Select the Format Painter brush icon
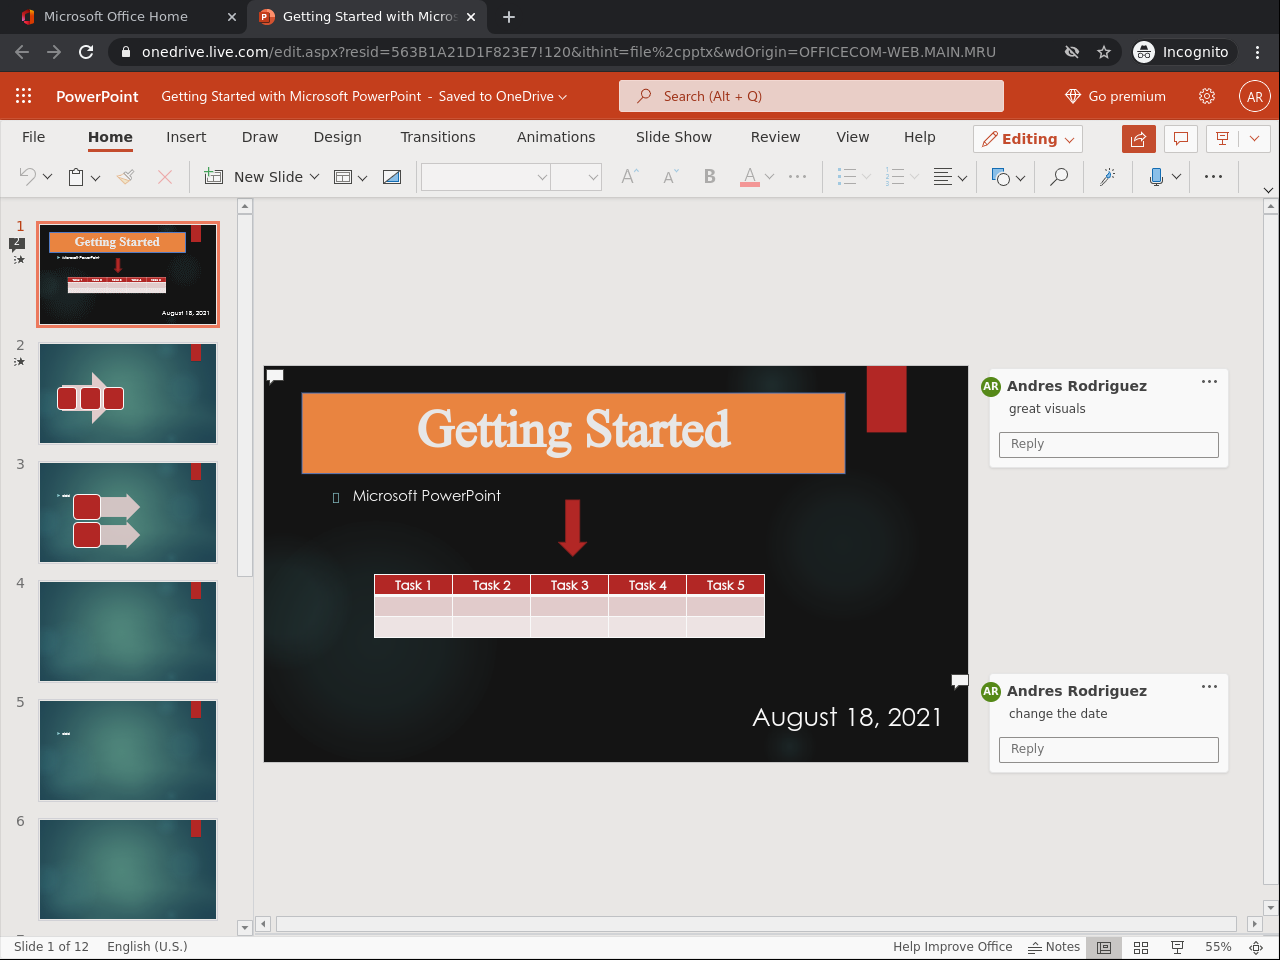This screenshot has height=960, width=1280. coord(126,177)
